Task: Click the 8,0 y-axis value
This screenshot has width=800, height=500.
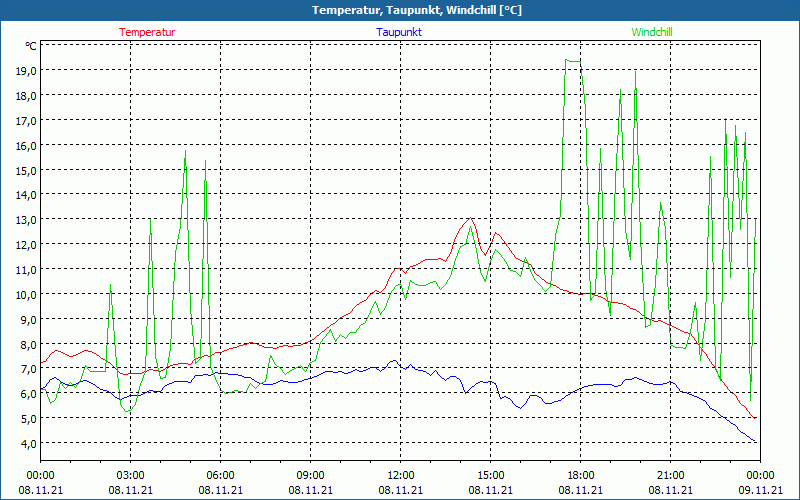Action: coord(29,344)
